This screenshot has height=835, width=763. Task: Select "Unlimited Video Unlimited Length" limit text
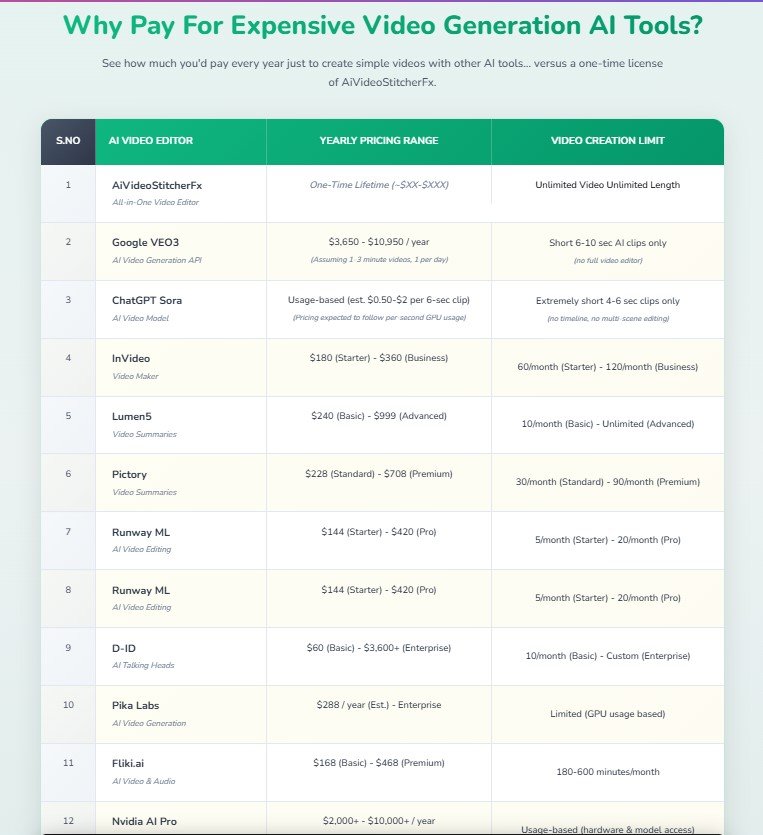[x=607, y=185]
